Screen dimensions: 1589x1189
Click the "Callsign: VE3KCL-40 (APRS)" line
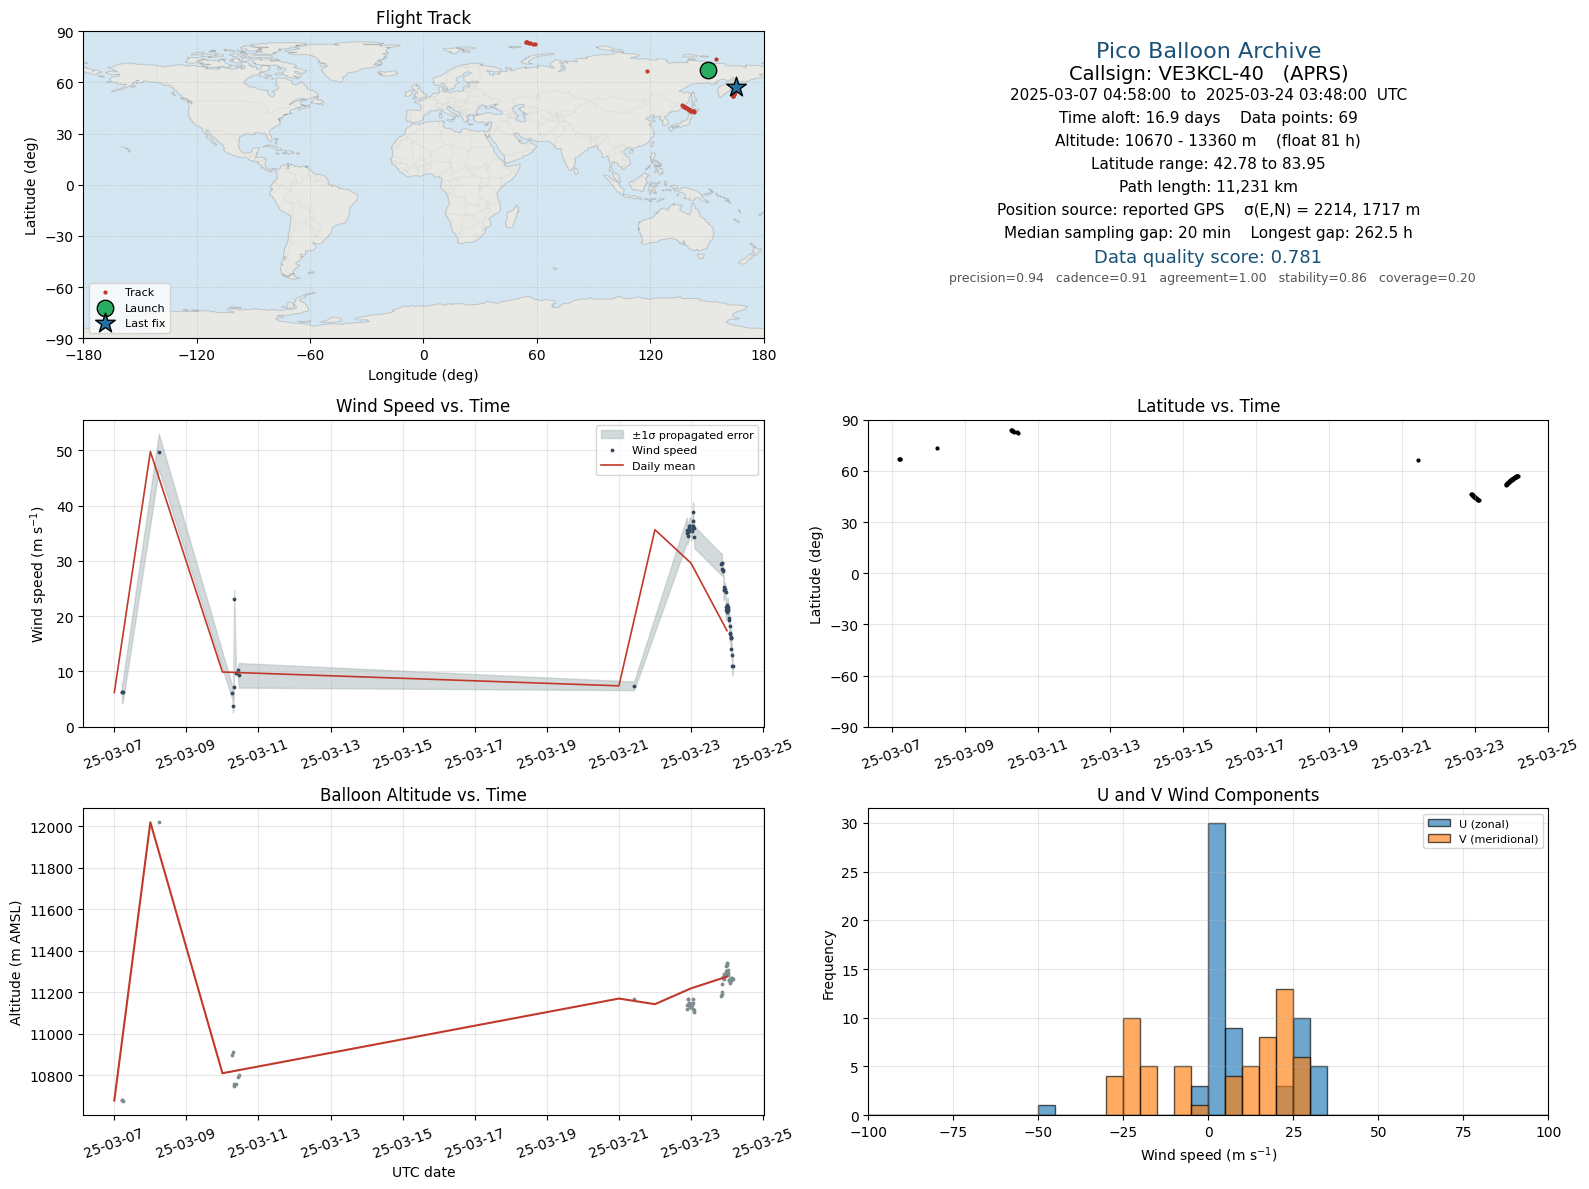coord(1208,73)
